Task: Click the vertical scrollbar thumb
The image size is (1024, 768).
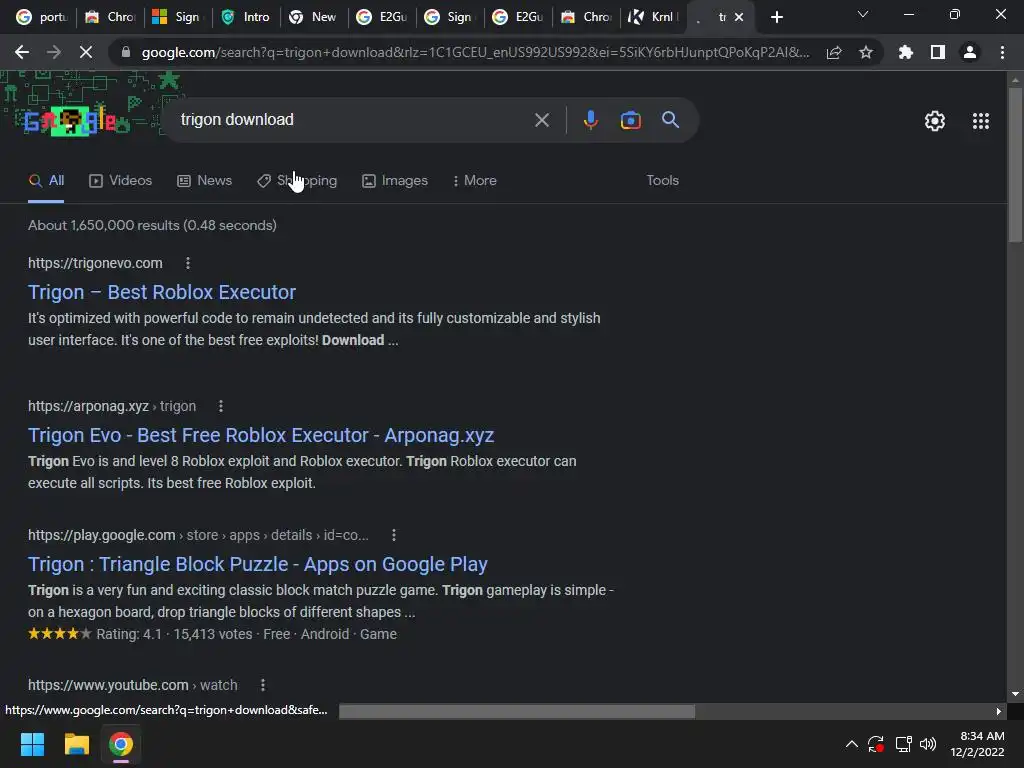Action: pos(1015,165)
